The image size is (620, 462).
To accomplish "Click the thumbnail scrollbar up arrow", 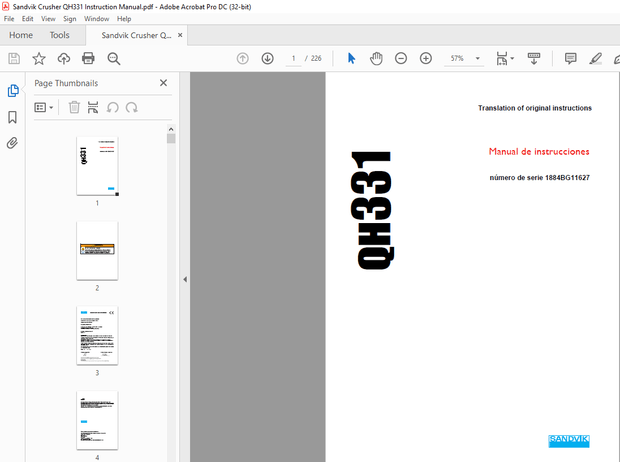I will [171, 129].
